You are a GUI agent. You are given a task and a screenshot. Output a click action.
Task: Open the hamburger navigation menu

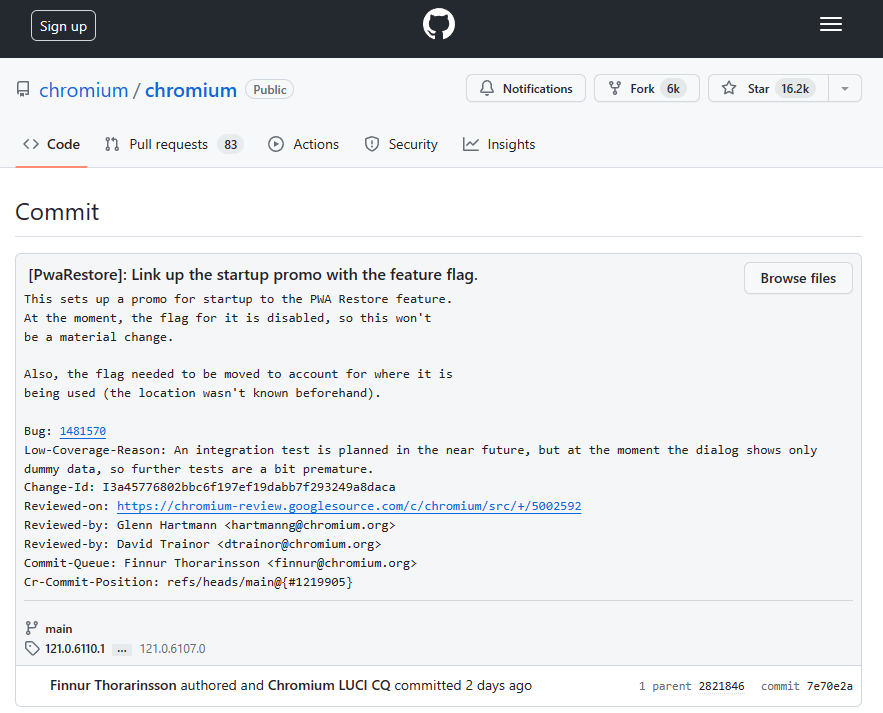(x=831, y=25)
